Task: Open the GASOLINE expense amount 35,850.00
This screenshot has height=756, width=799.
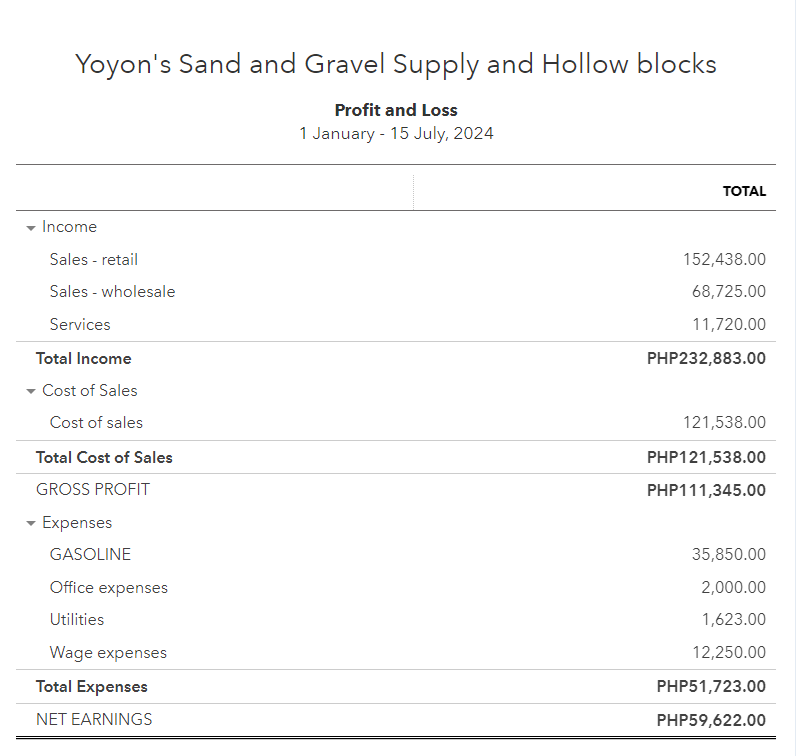Action: click(x=728, y=555)
